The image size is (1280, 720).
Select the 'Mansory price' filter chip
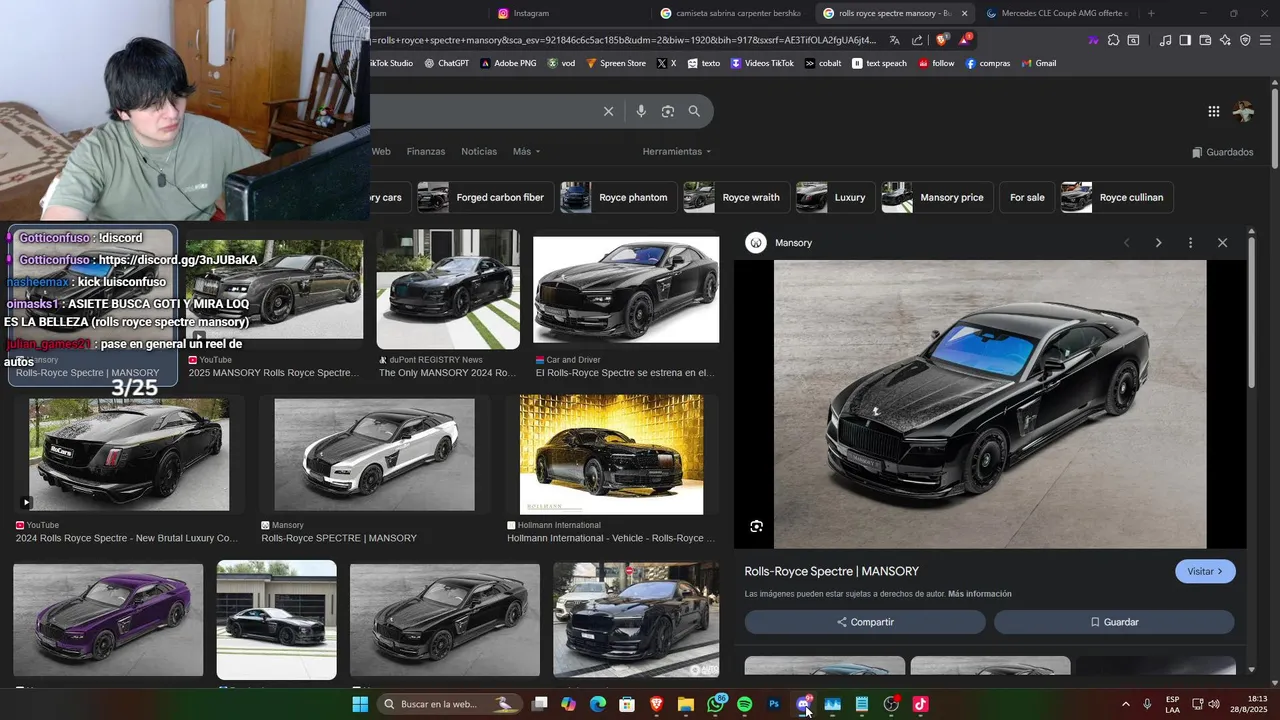(x=938, y=198)
